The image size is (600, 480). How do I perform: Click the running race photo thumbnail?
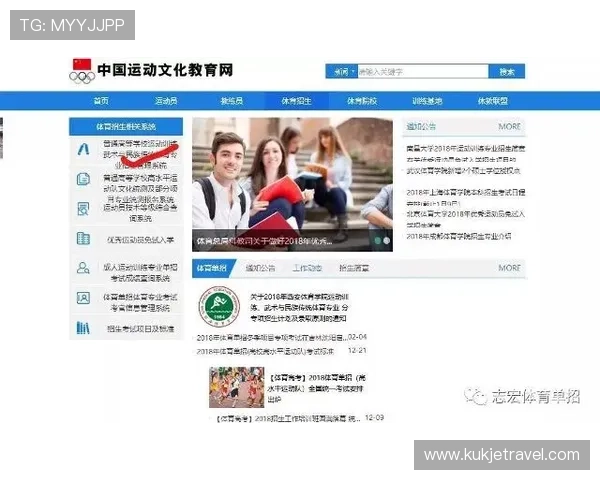[x=236, y=387]
